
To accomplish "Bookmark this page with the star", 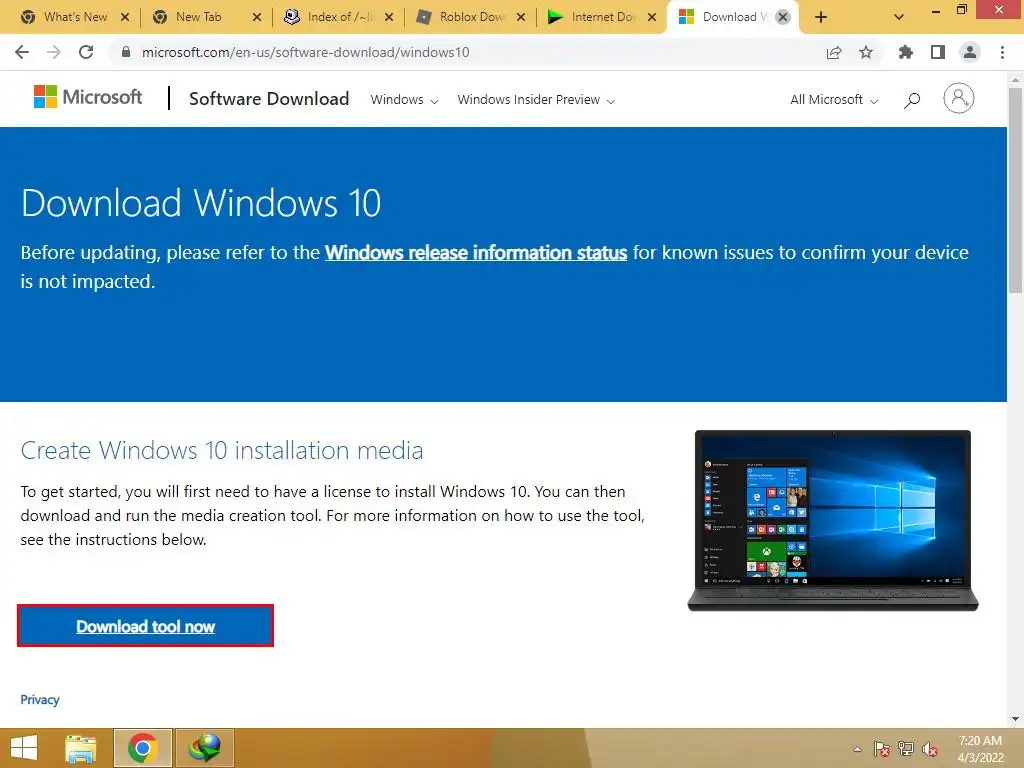I will 866,52.
